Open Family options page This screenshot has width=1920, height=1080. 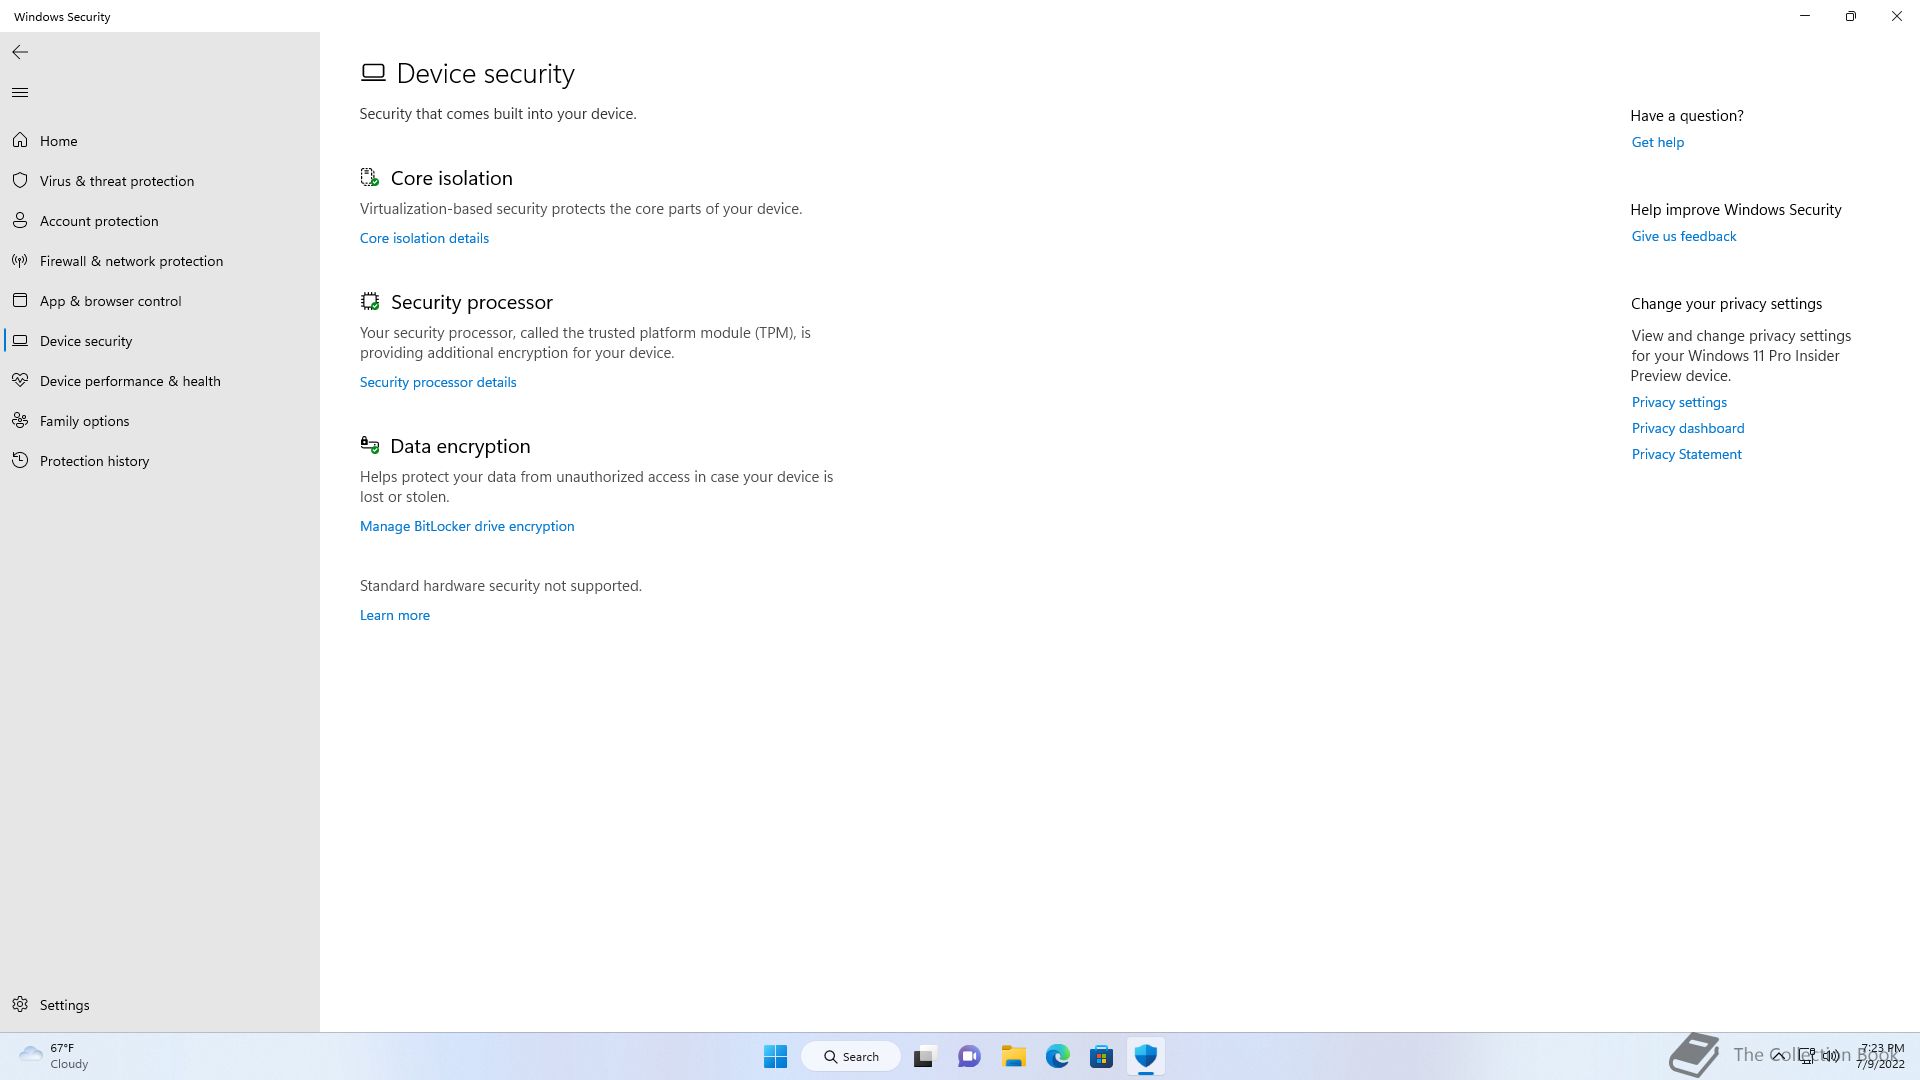(84, 421)
